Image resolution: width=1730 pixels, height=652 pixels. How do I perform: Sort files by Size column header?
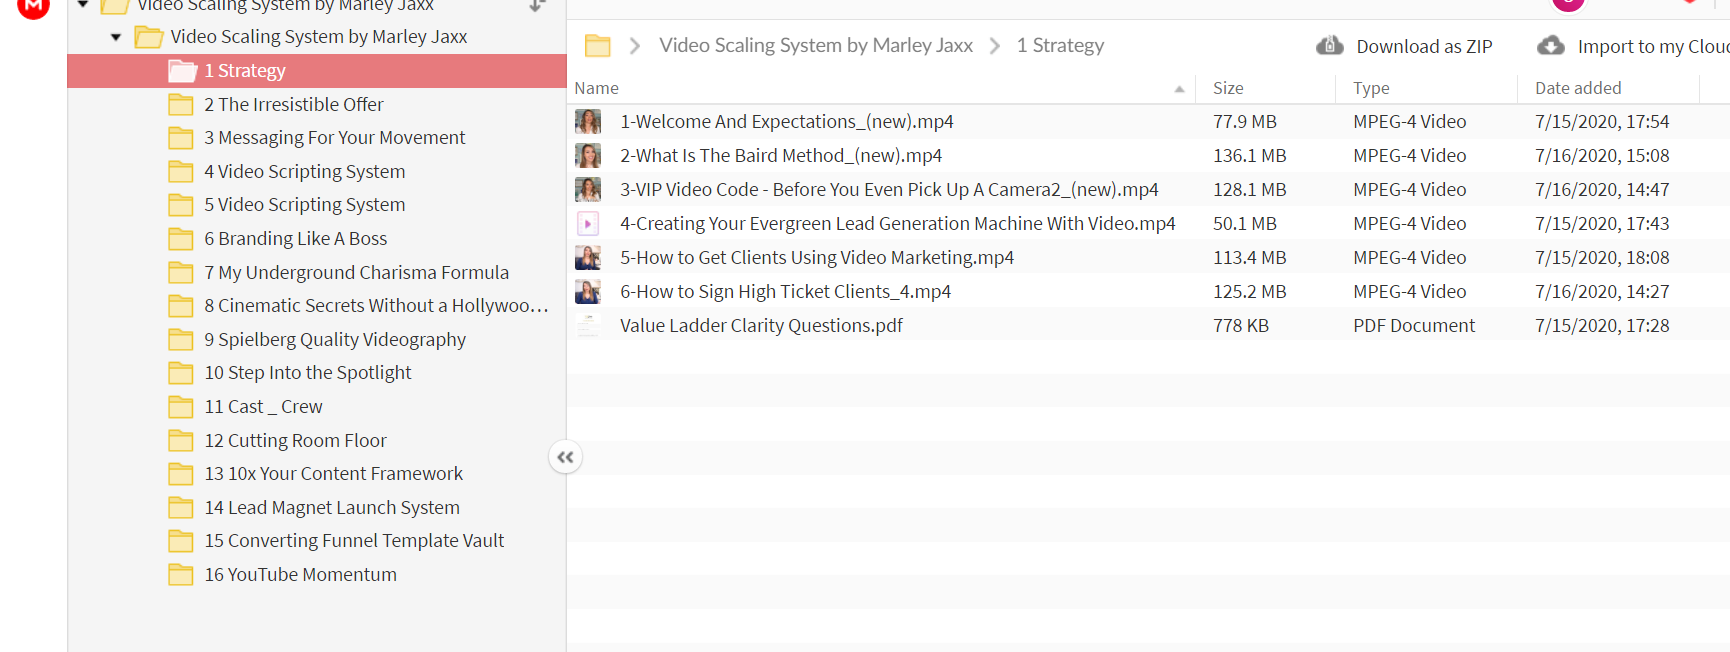[x=1228, y=88]
